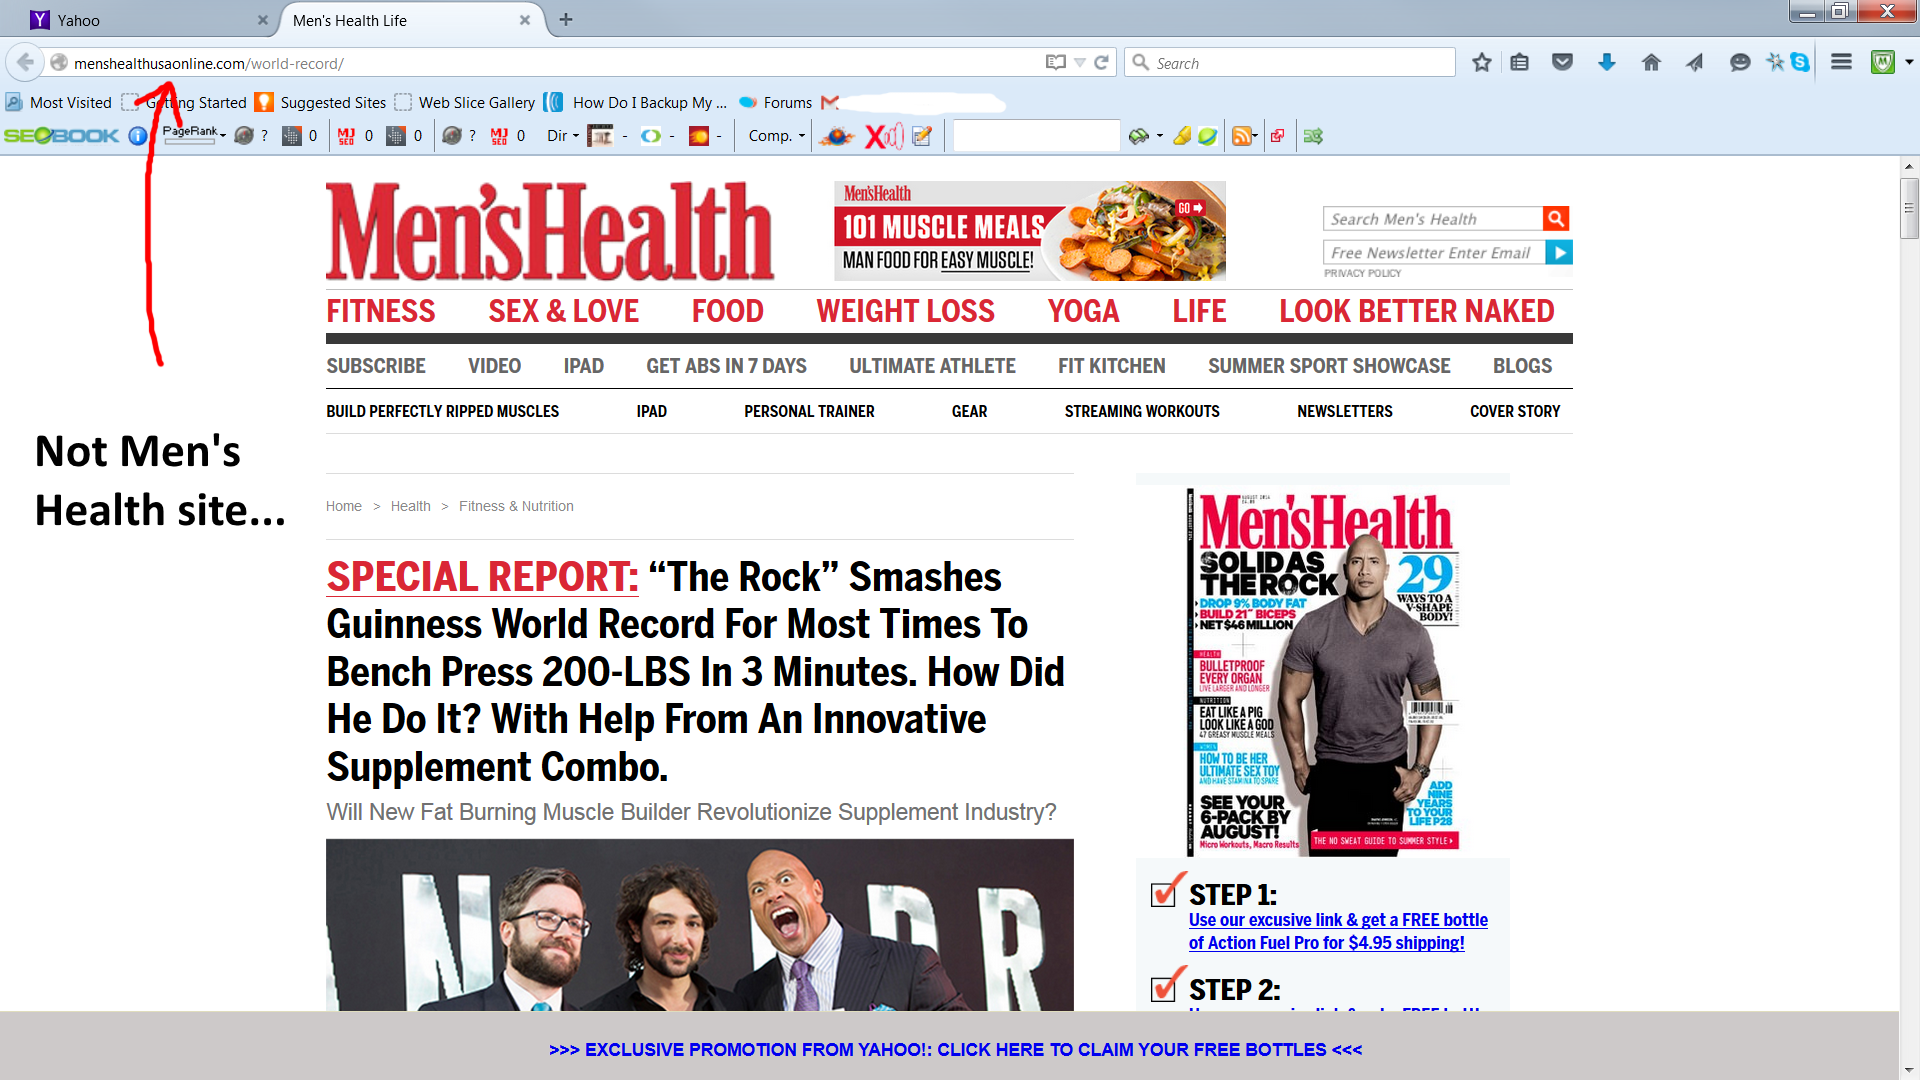Click the 101 Muscle Meals banner ad
The height and width of the screenshot is (1080, 1920).
pyautogui.click(x=1029, y=230)
